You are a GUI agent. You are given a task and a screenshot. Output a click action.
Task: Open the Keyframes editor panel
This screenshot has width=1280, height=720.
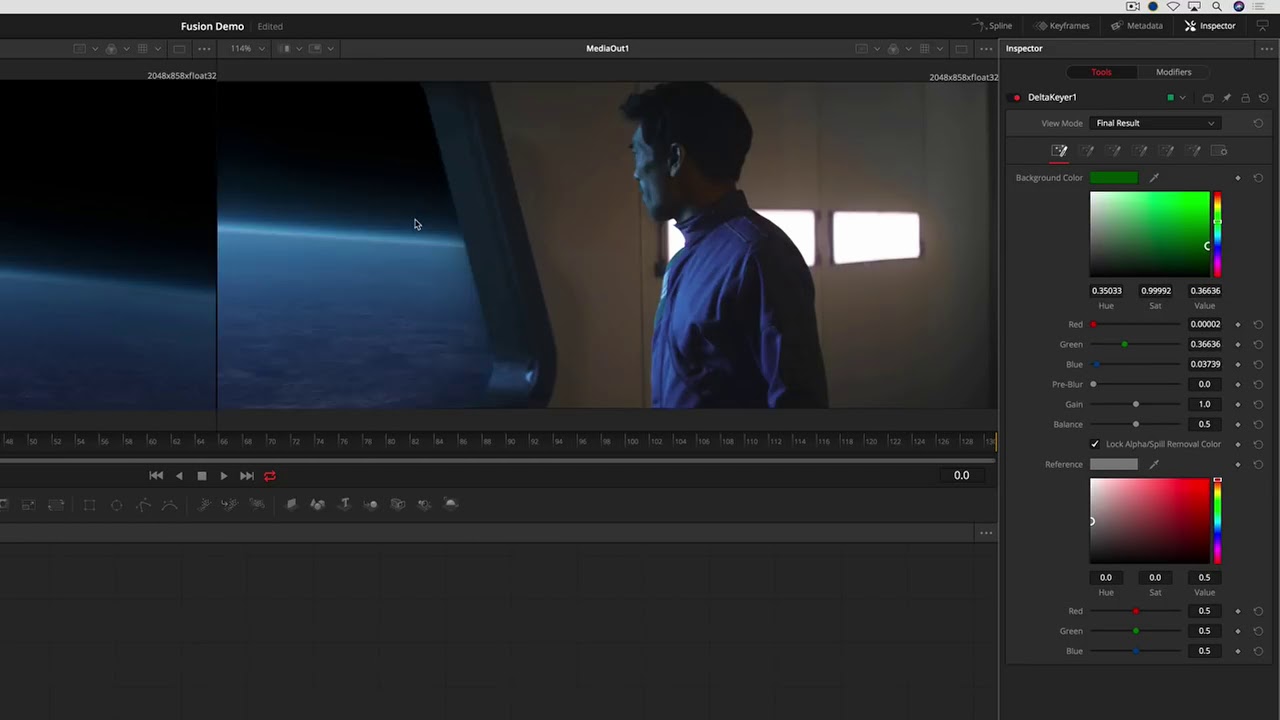click(1061, 26)
